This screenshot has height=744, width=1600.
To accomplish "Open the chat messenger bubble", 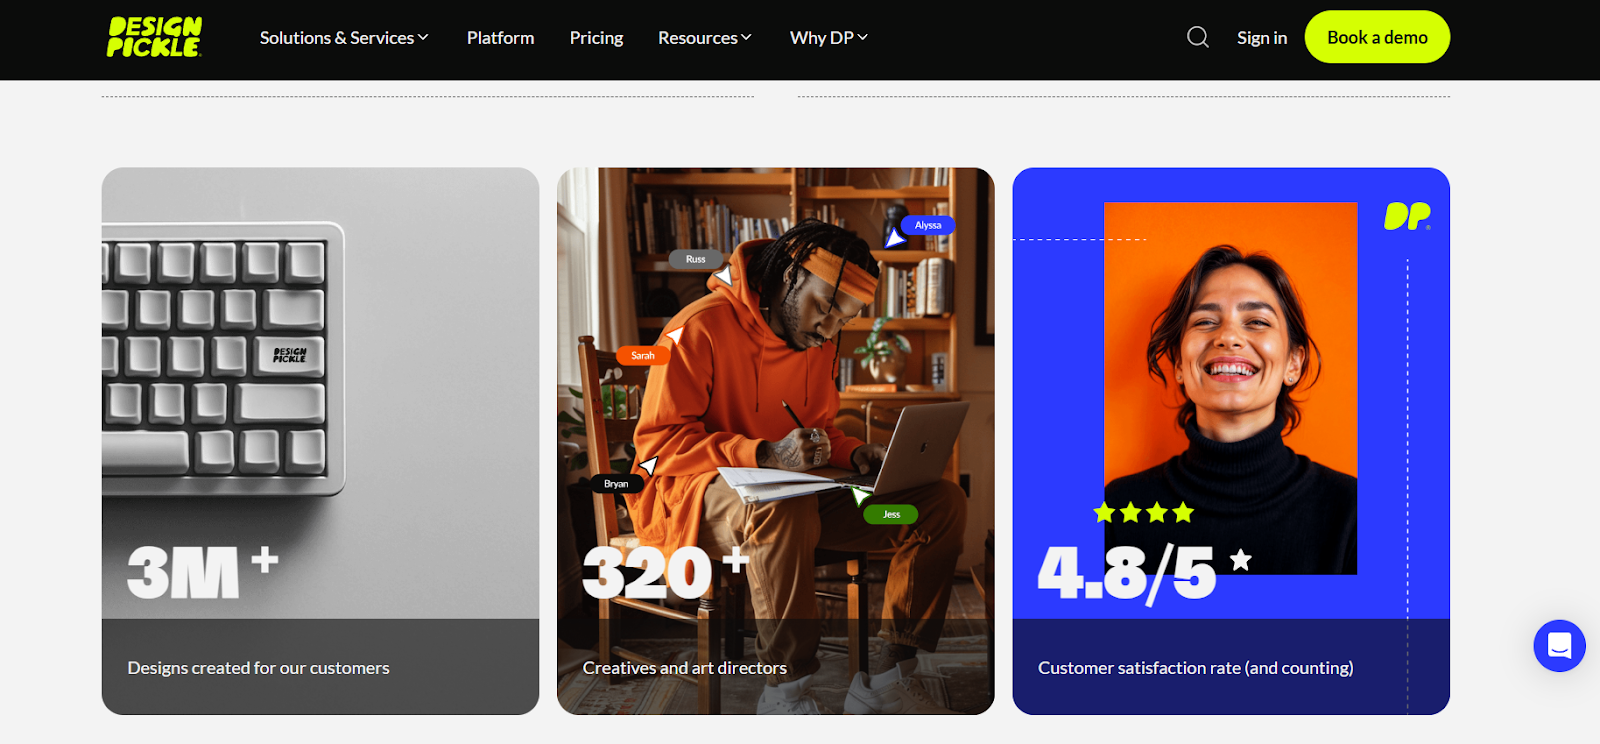I will (x=1560, y=646).
